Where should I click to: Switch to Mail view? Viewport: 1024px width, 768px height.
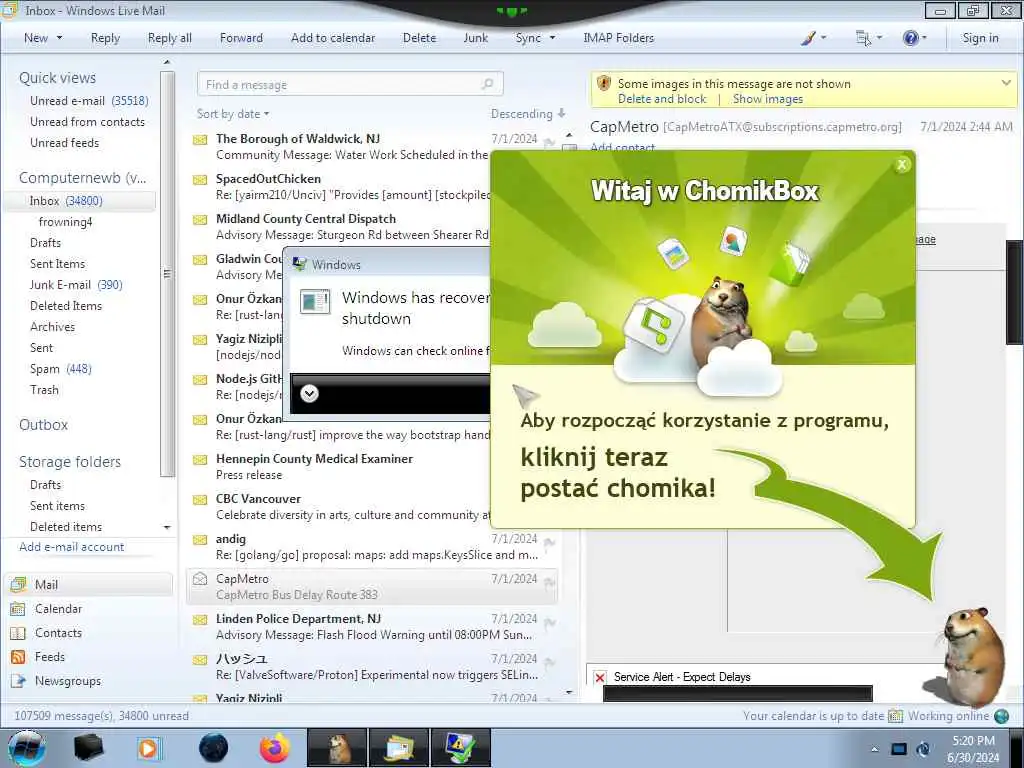pyautogui.click(x=89, y=584)
